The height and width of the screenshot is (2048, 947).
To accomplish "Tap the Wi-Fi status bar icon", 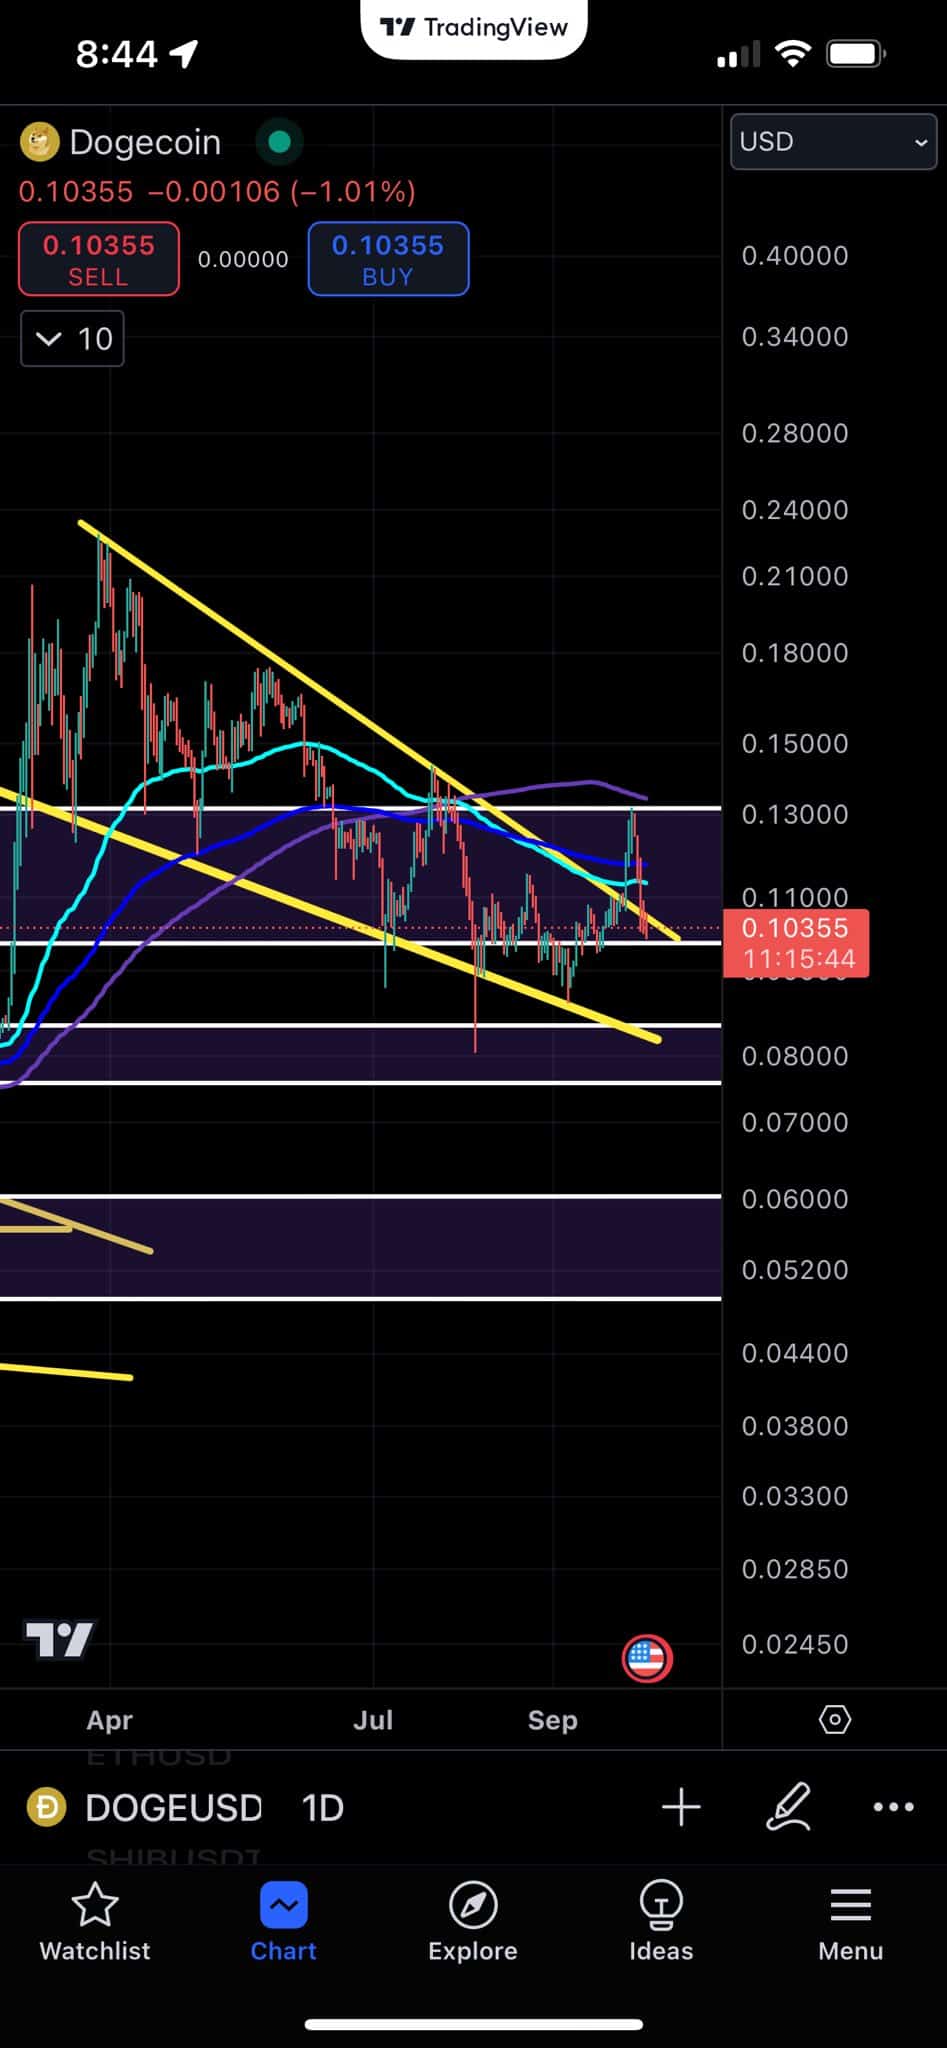I will point(792,54).
